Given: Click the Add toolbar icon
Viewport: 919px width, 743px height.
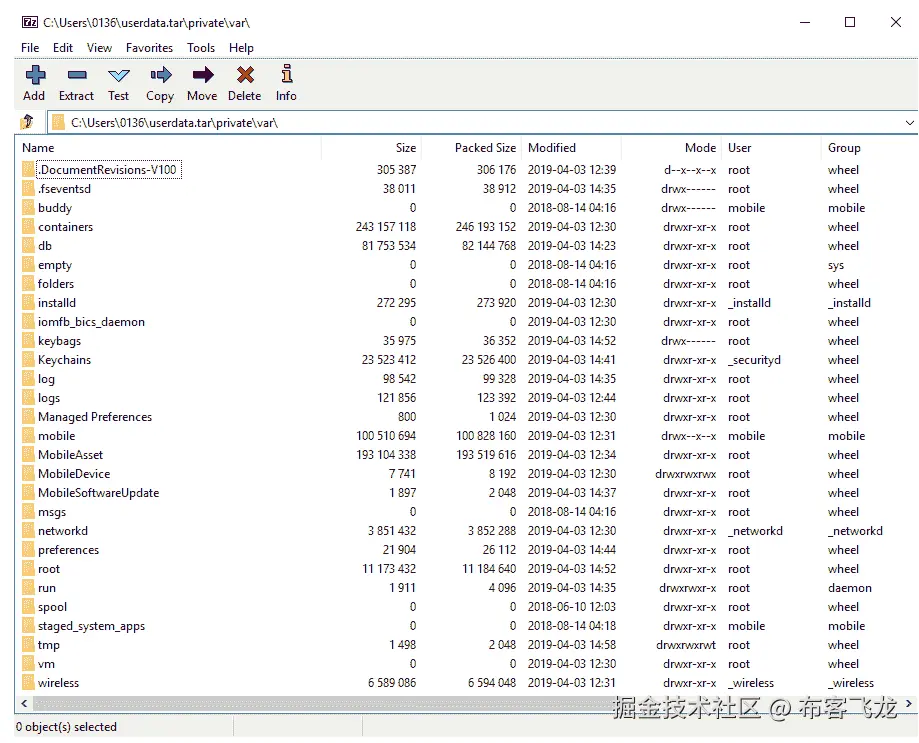Looking at the screenshot, I should coord(35,74).
